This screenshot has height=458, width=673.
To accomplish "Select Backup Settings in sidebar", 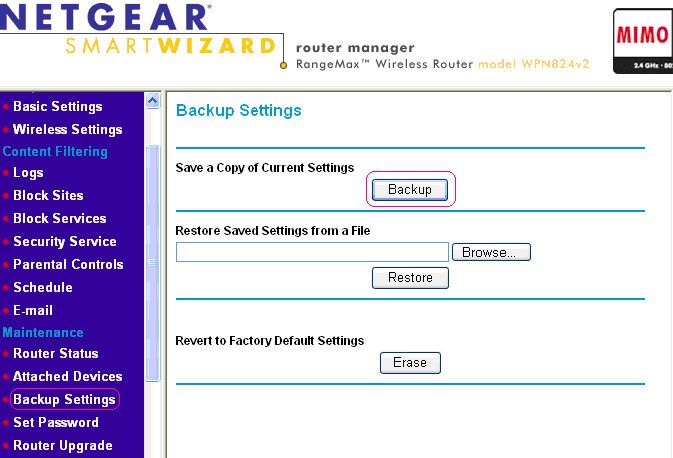I will pyautogui.click(x=64, y=400).
